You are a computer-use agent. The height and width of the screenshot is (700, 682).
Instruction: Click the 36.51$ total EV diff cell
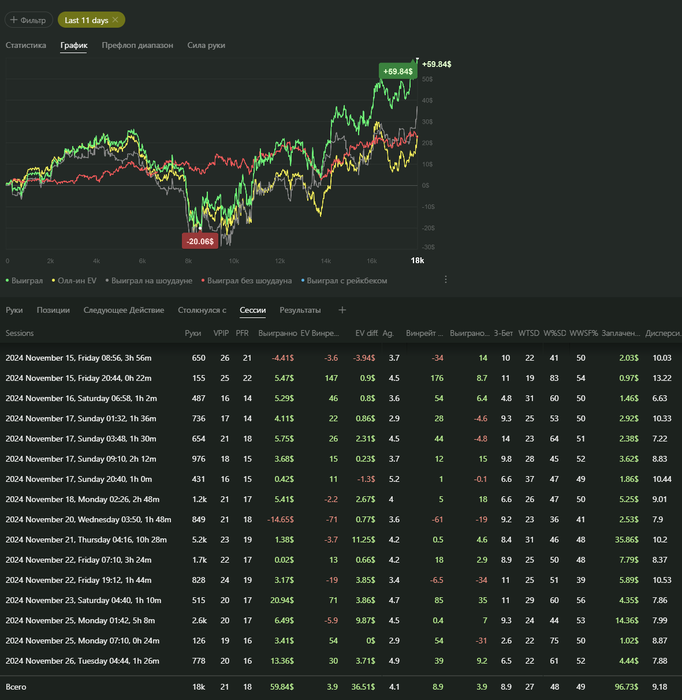[x=363, y=687]
